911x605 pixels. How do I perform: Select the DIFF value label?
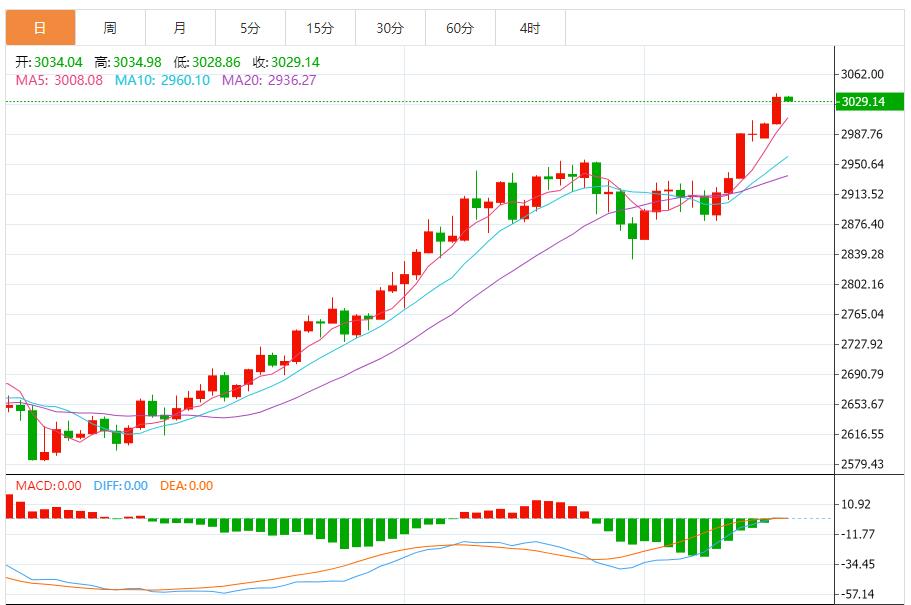click(x=120, y=486)
